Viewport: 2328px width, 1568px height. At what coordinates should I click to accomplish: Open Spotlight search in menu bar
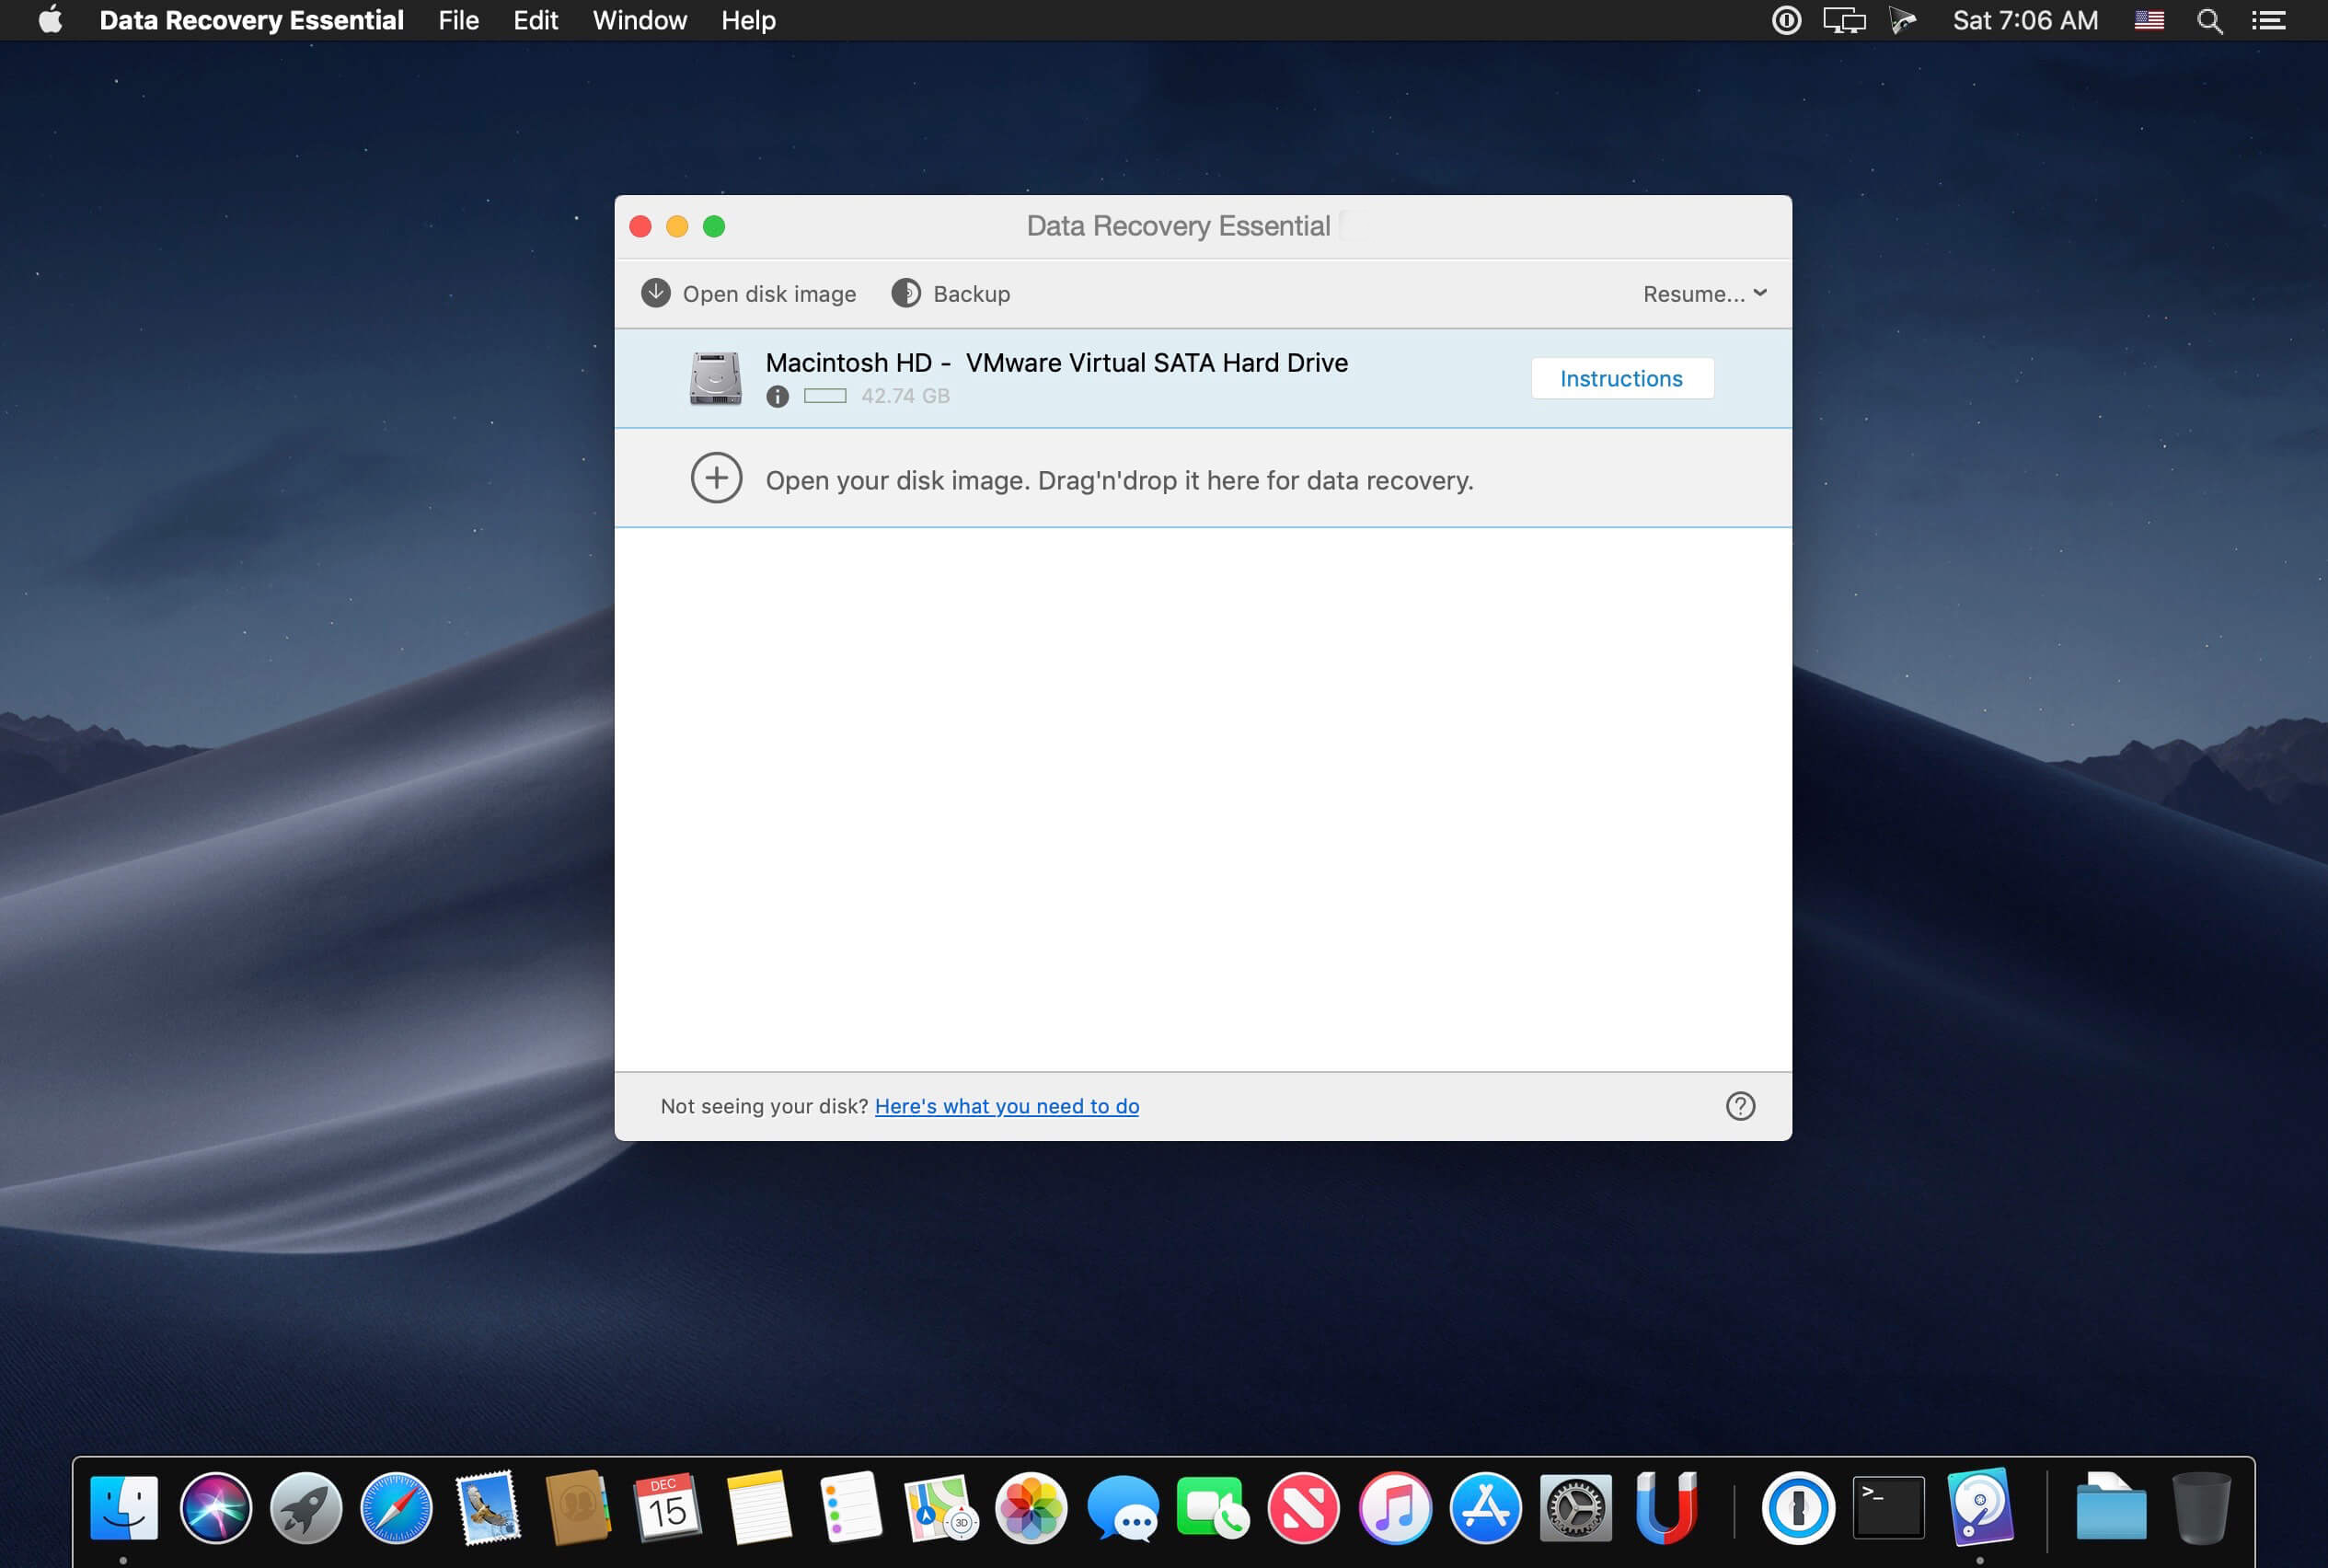point(2209,21)
